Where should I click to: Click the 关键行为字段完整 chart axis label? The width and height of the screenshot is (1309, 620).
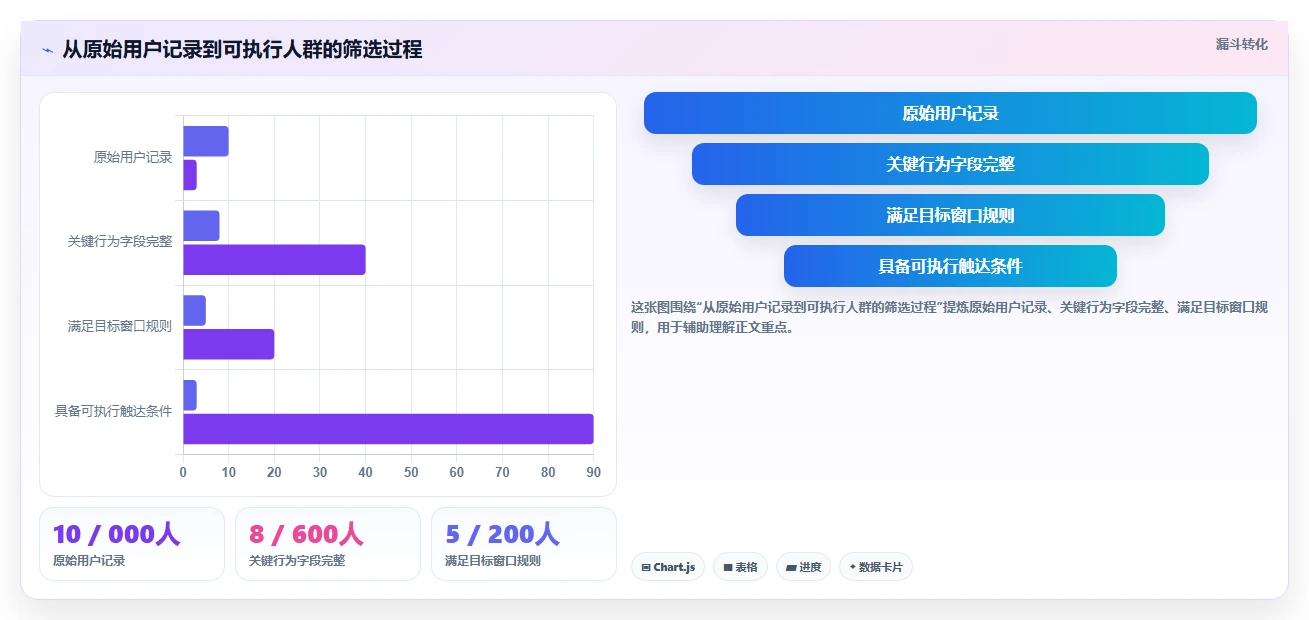point(120,242)
